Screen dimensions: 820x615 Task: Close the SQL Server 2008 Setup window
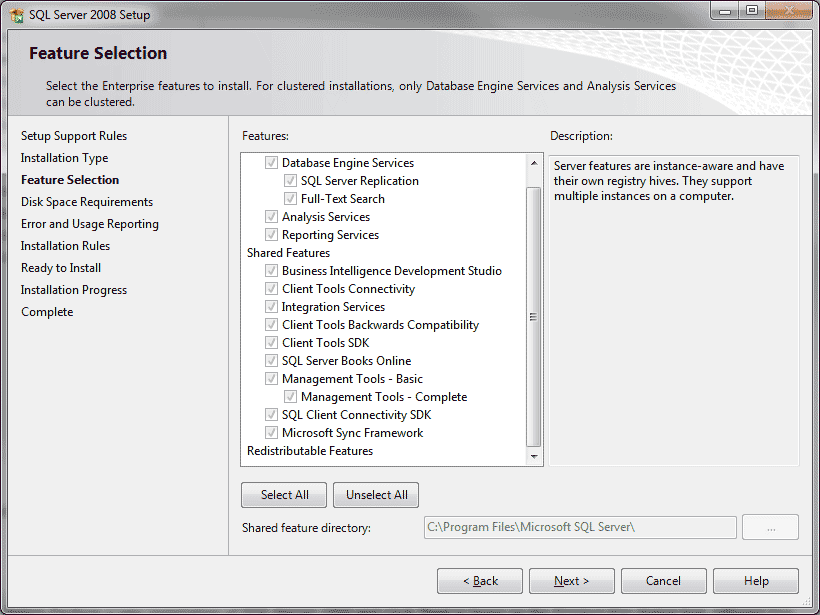pos(789,11)
